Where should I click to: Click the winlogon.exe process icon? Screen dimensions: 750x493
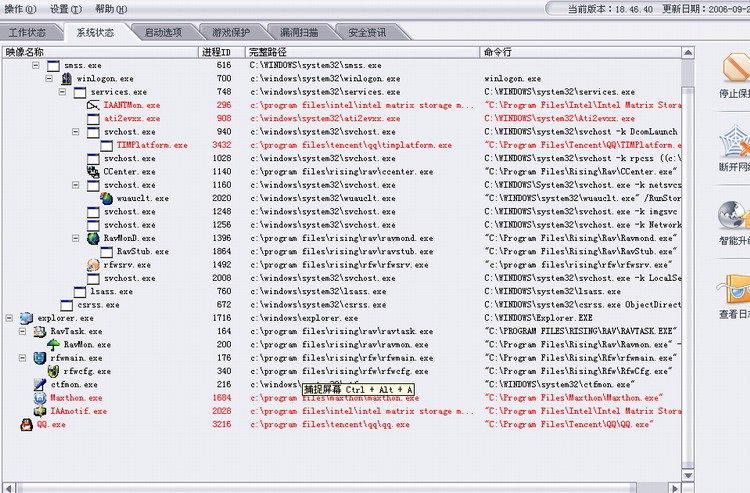pyautogui.click(x=66, y=78)
